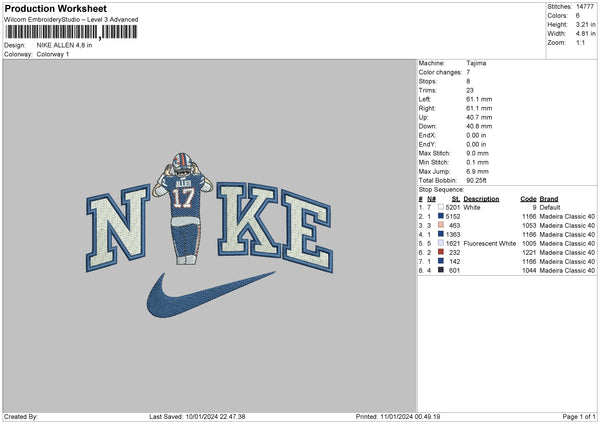The width and height of the screenshot is (600, 424).
Task: Click thread code 1044
Action: pos(529,270)
